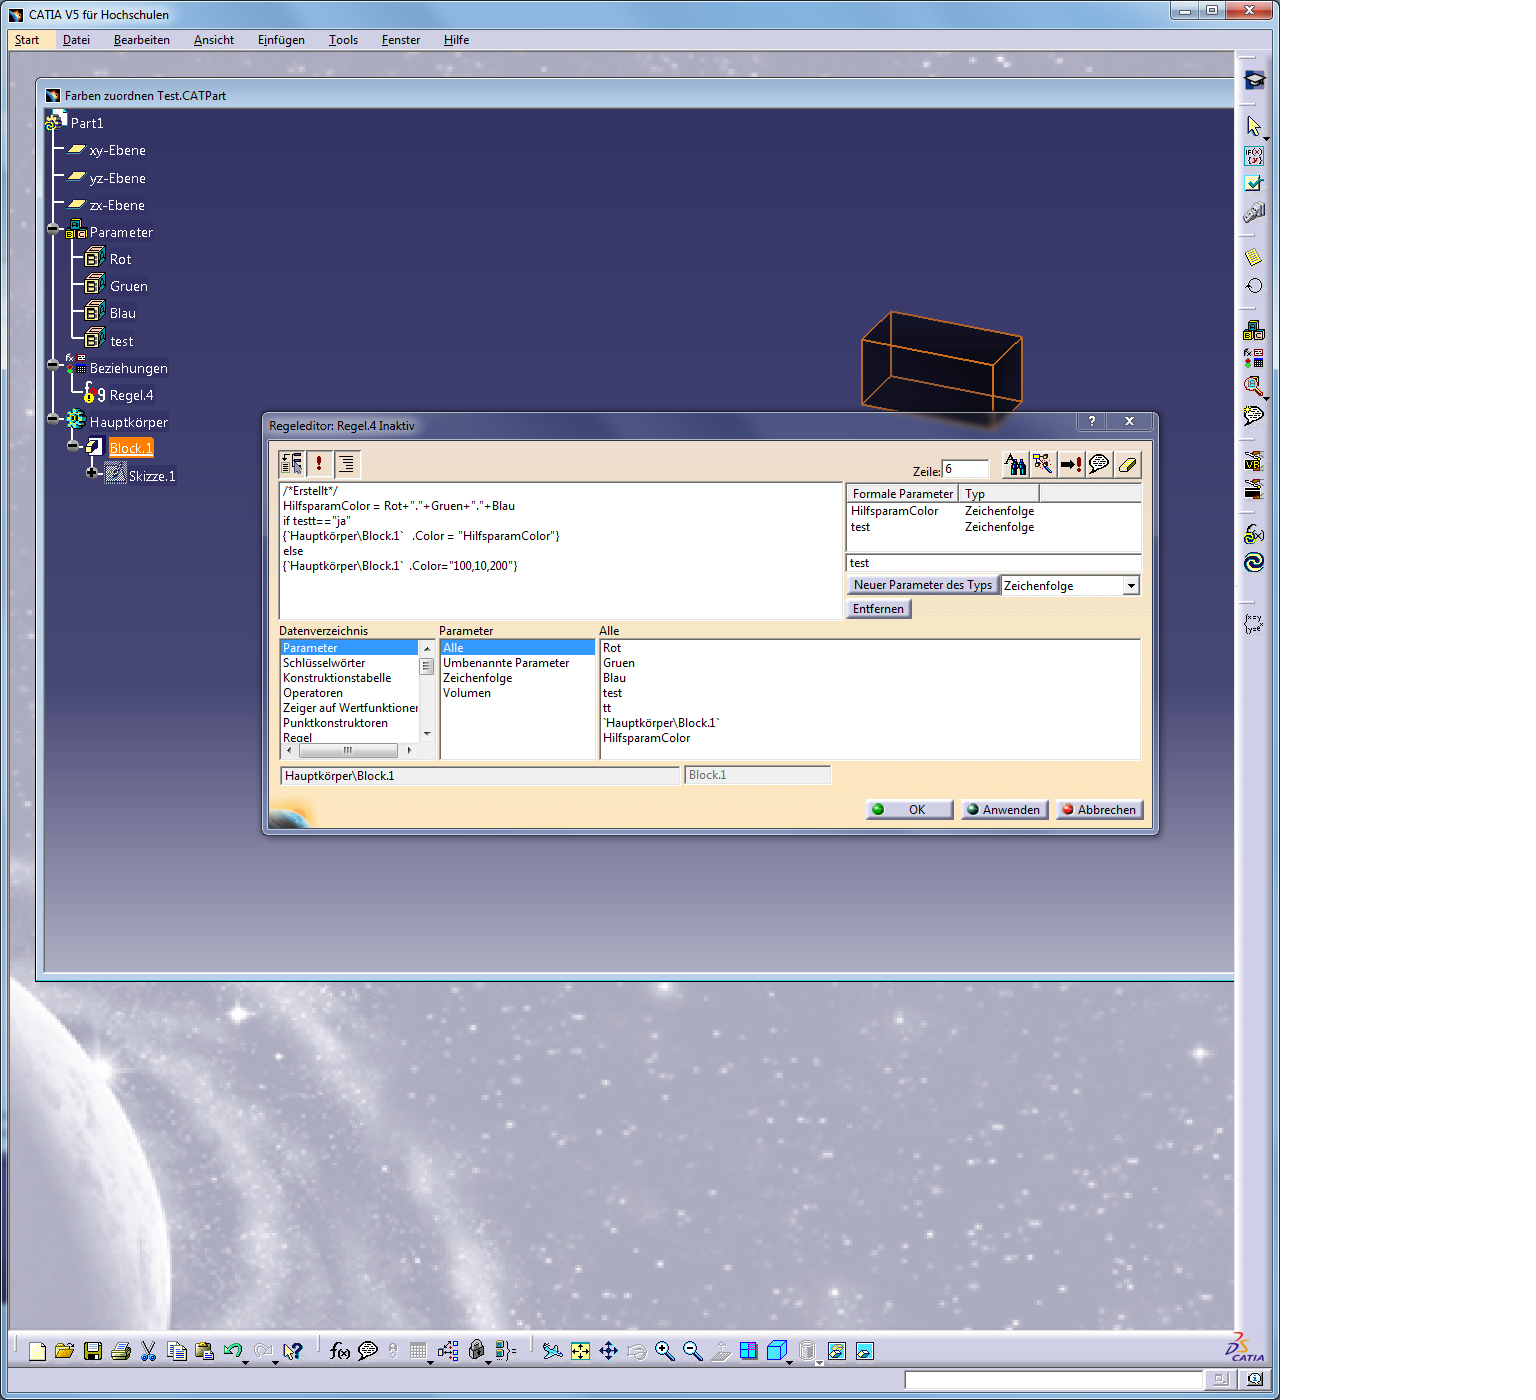Click the comment bubble icon in rule editor

point(1099,464)
